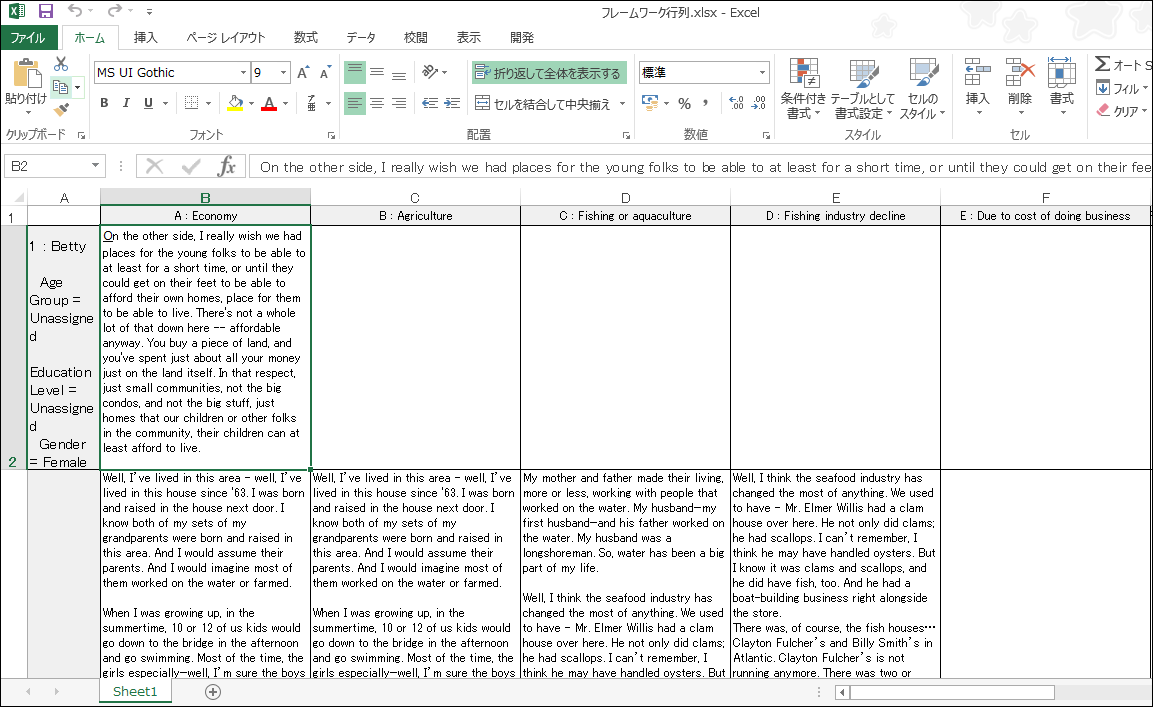Apply percent style format
Viewport: 1153px width, 707px height.
685,104
